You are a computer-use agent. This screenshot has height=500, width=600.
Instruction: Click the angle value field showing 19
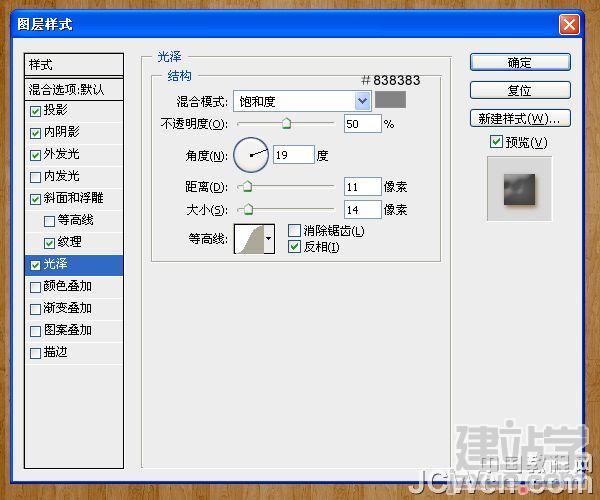tap(293, 155)
